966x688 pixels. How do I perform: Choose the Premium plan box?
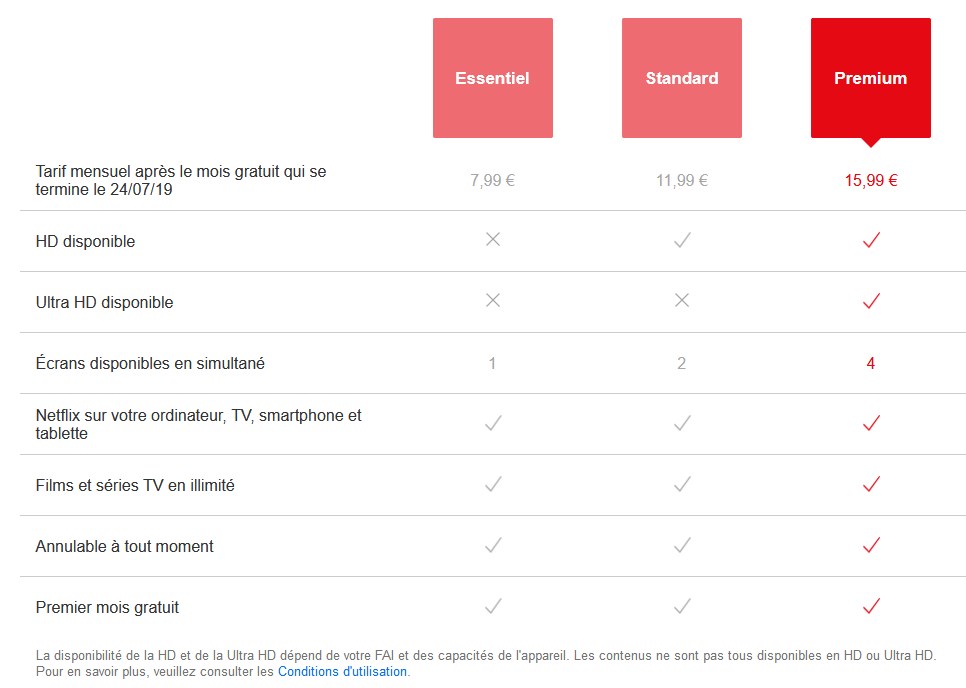click(x=871, y=78)
